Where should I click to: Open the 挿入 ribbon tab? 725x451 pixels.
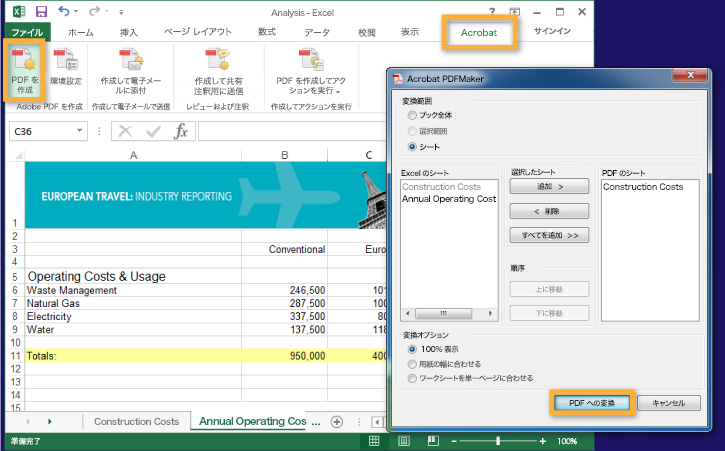pos(129,32)
